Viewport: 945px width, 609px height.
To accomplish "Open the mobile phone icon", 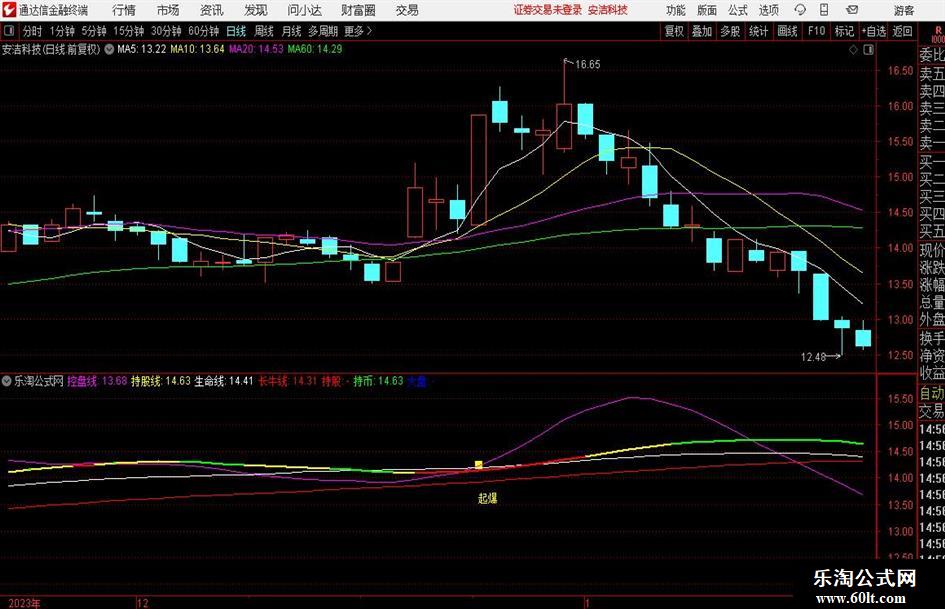I will tap(824, 10).
